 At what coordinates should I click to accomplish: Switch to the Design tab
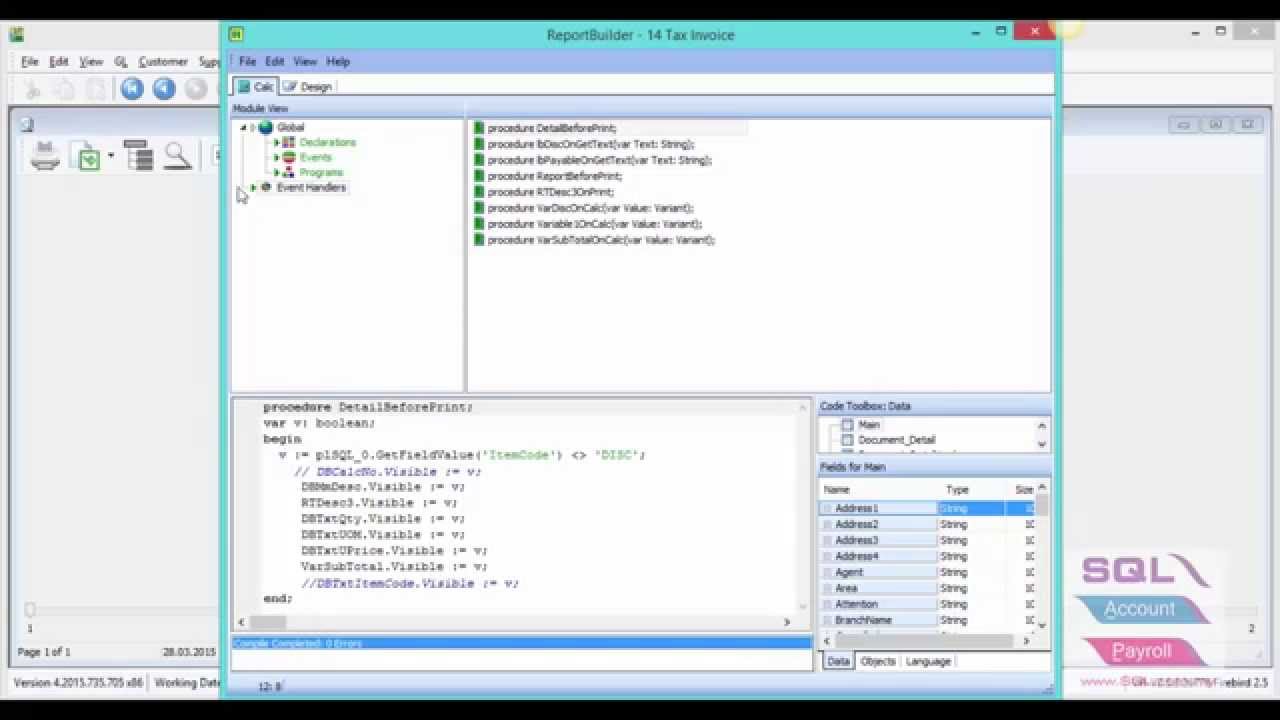[x=307, y=87]
